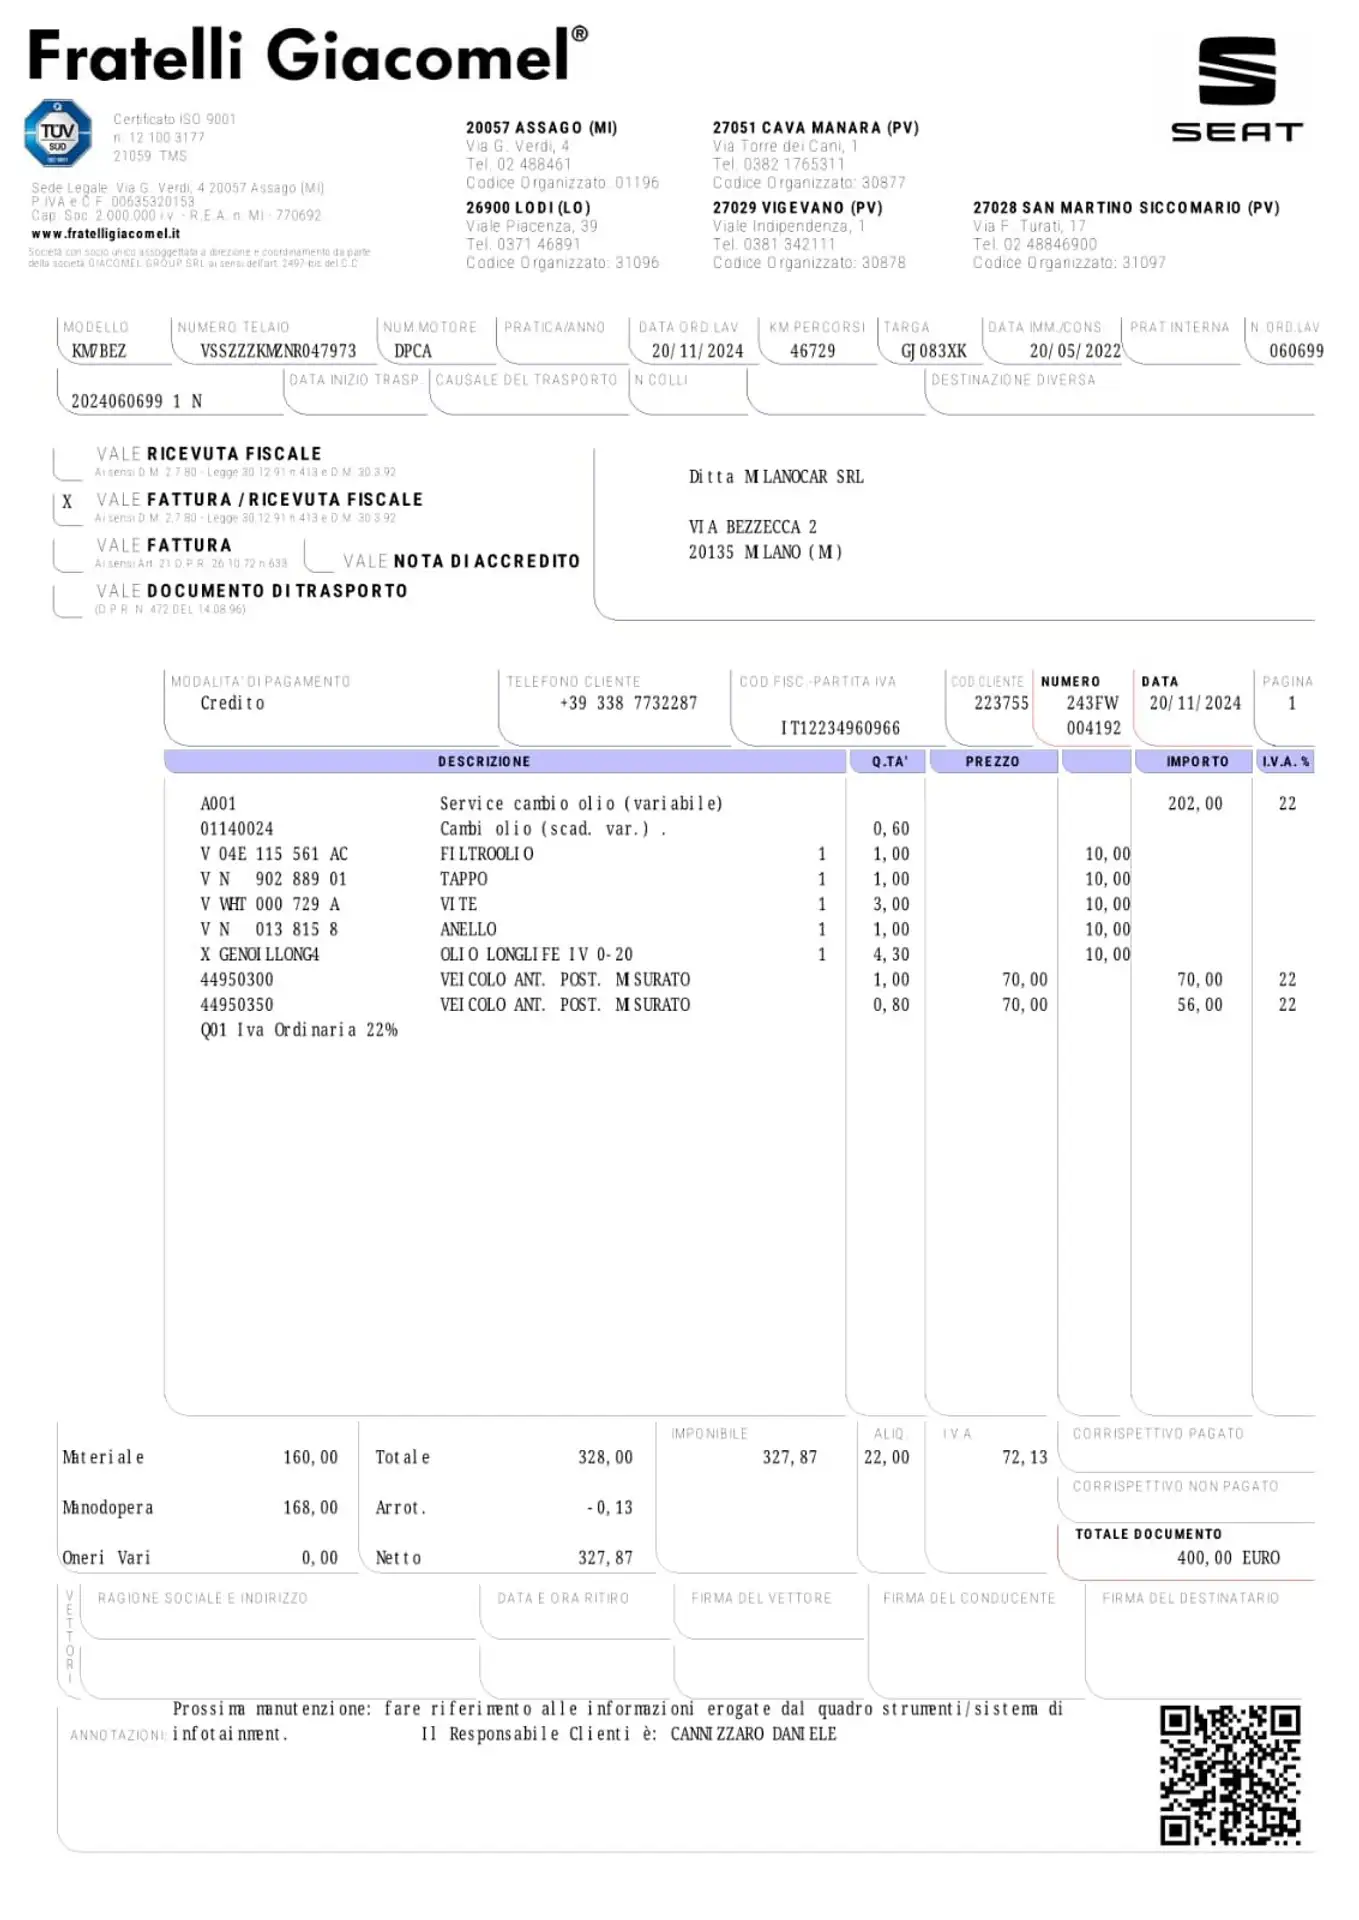This screenshot has width=1359, height=1920.
Task: Click company name Ditta MILANOCAR SRL
Action: pyautogui.click(x=776, y=477)
